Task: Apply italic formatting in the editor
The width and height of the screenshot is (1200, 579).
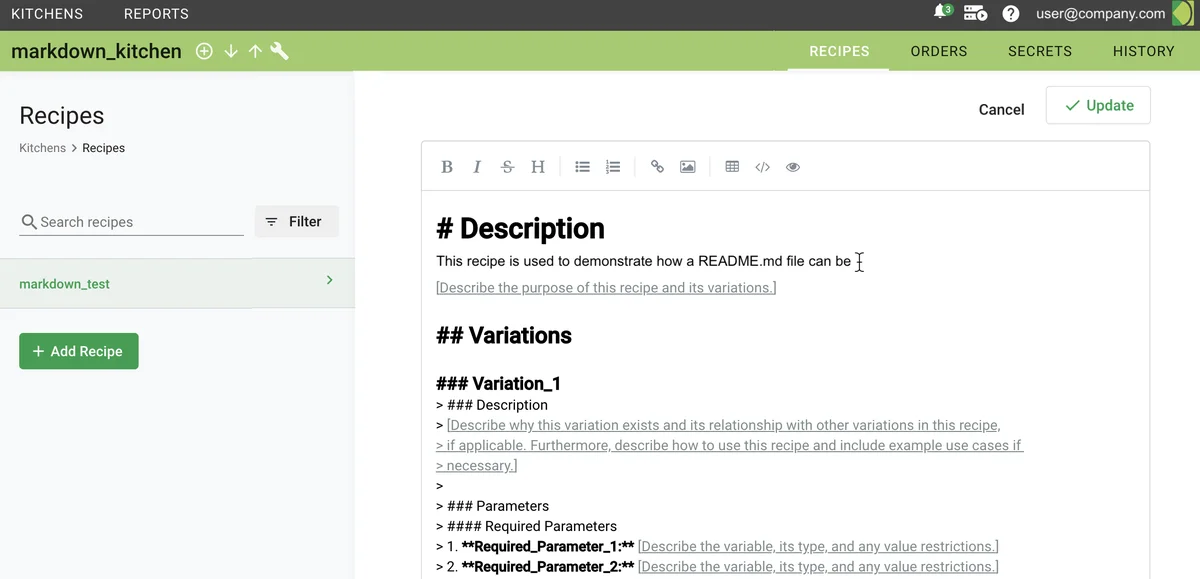Action: point(477,167)
